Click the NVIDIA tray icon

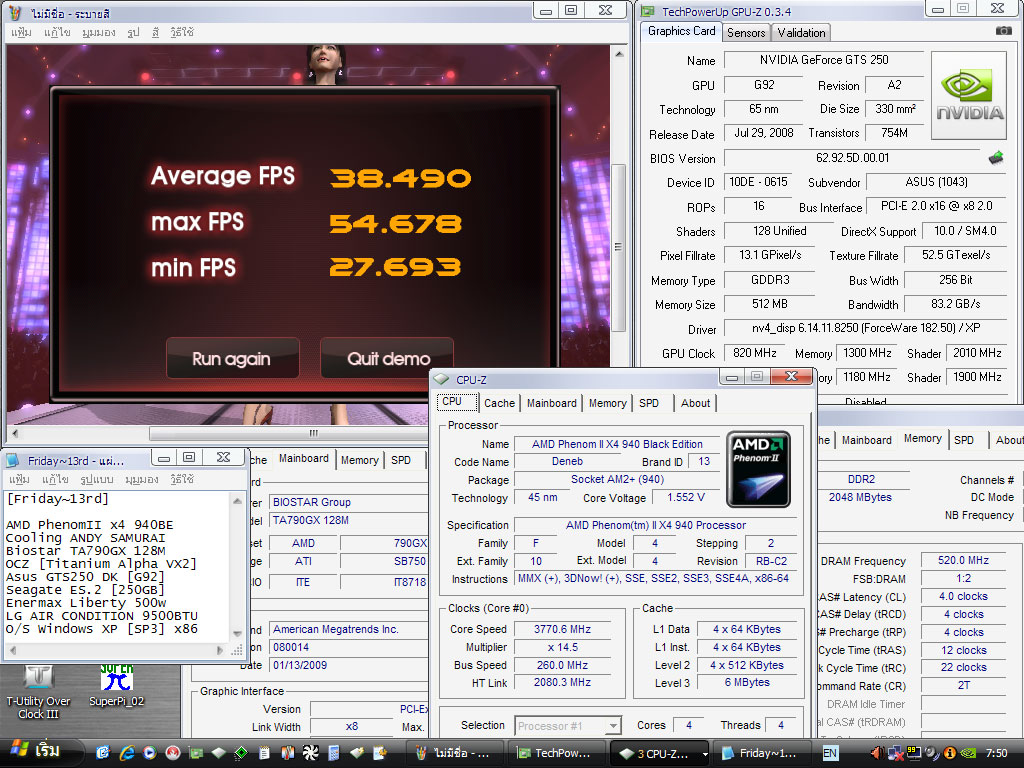(x=968, y=753)
